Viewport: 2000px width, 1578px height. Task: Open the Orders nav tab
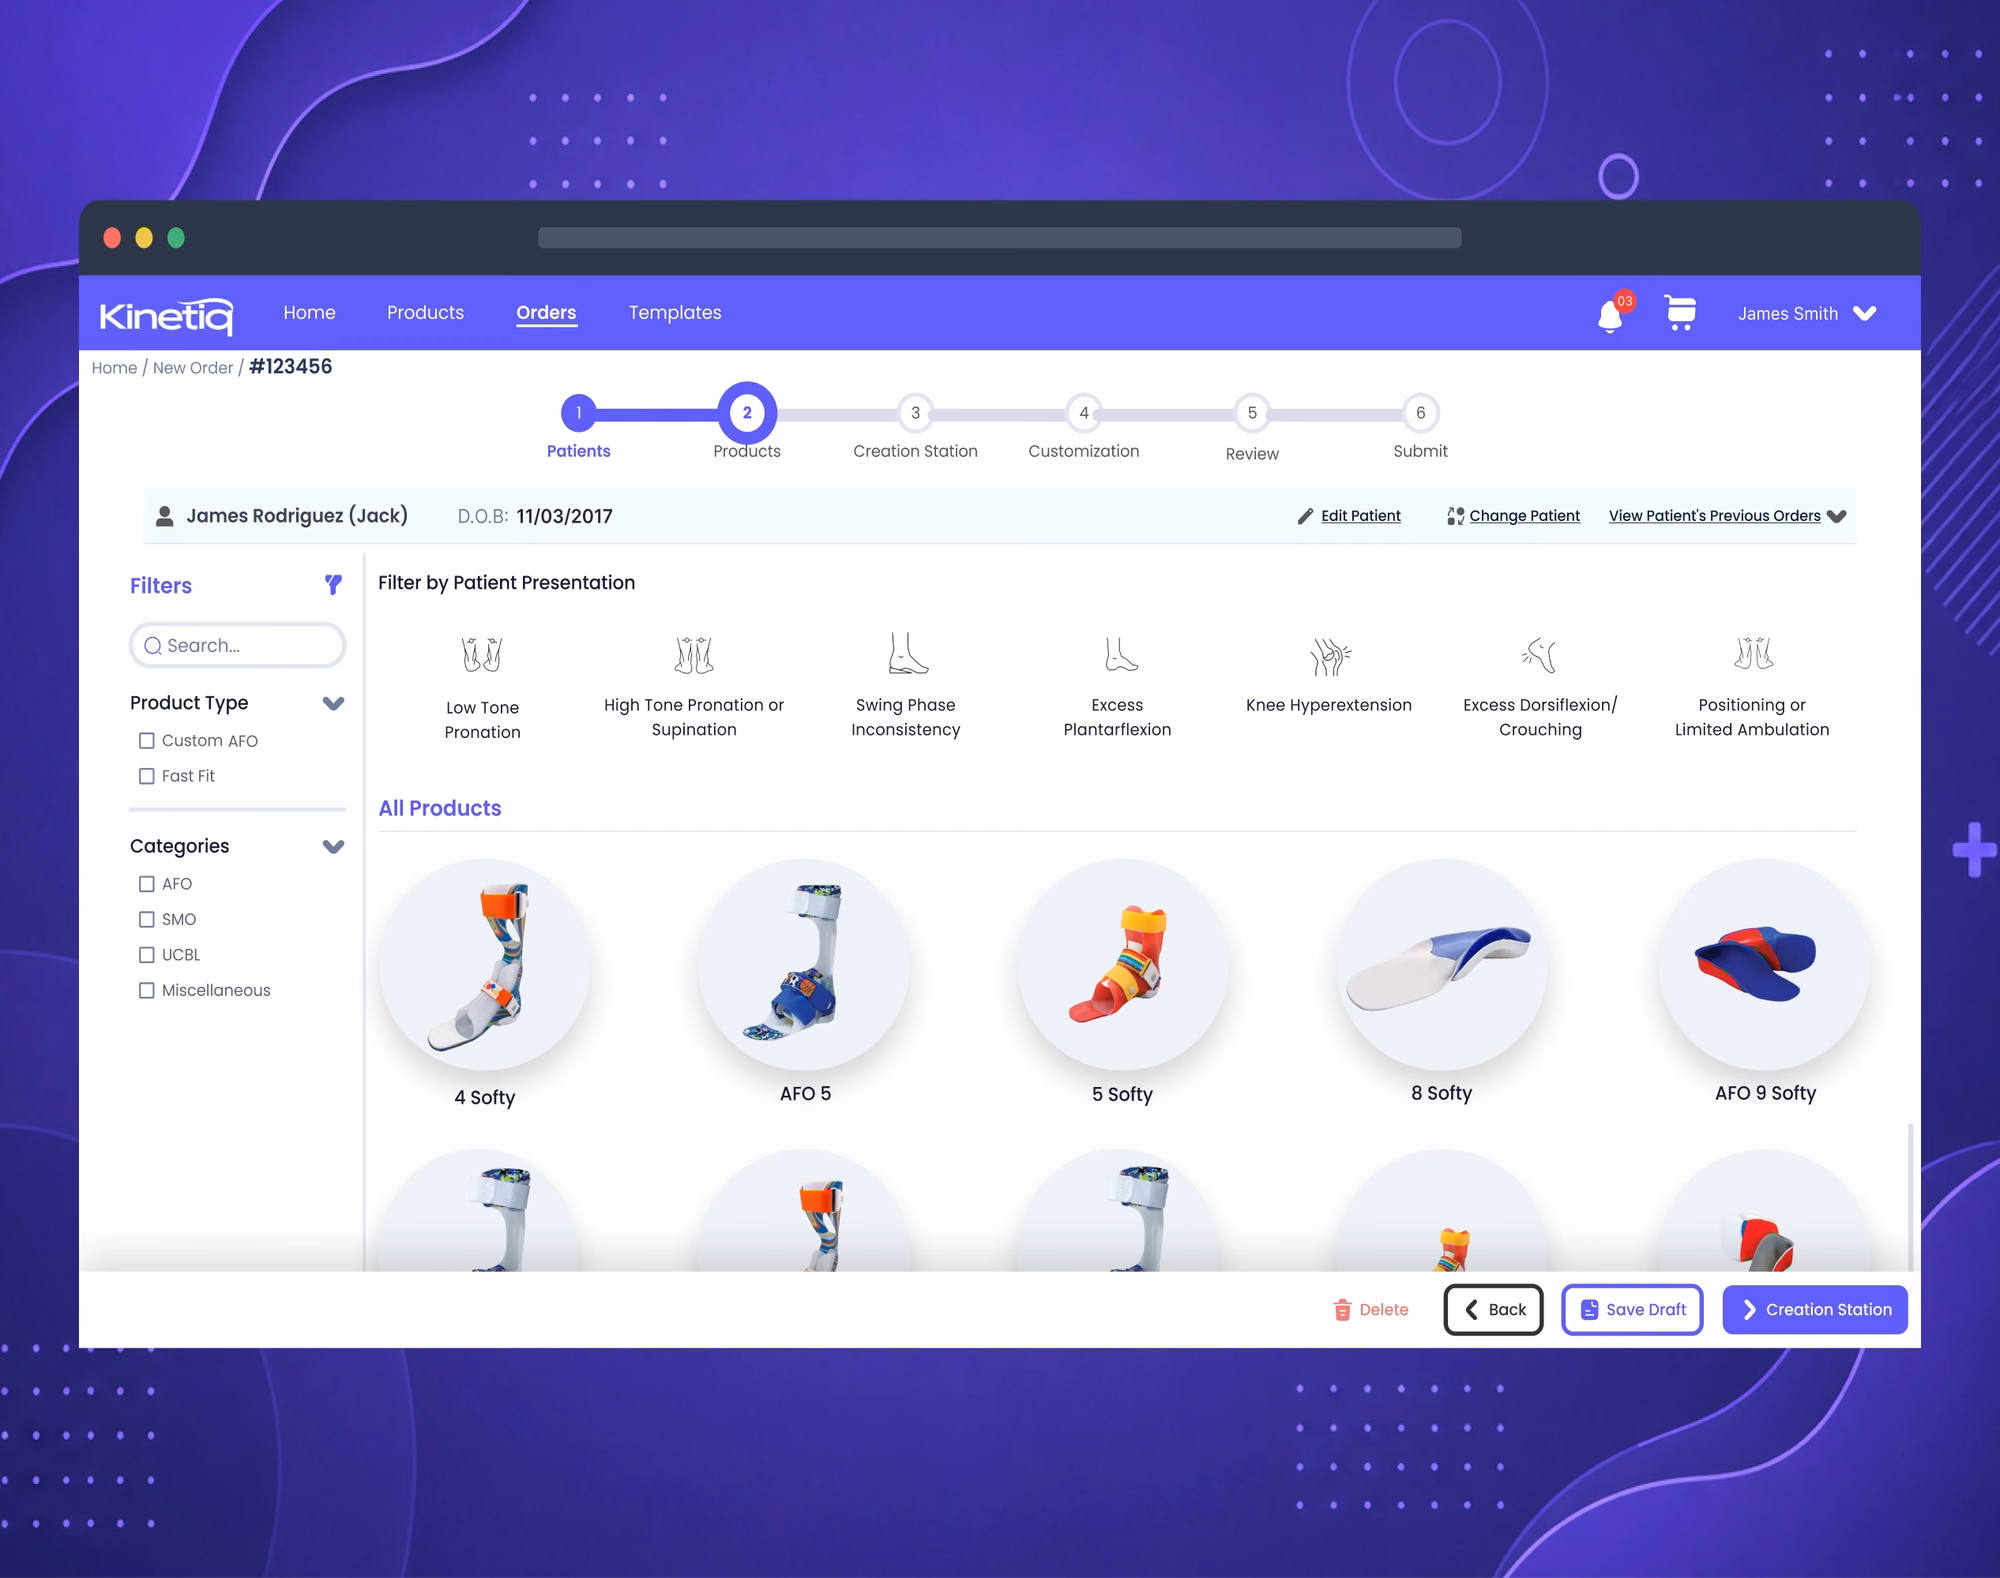pos(546,313)
